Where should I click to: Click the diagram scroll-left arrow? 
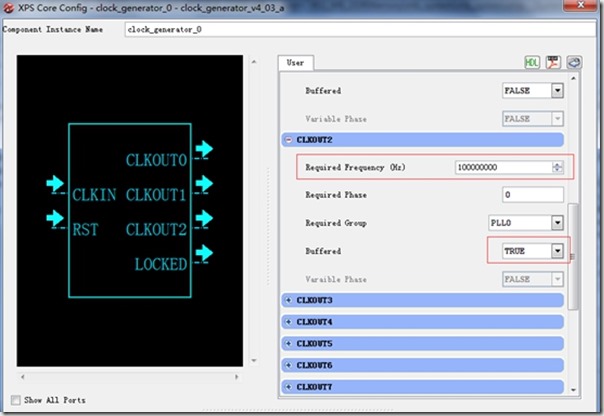pos(23,377)
